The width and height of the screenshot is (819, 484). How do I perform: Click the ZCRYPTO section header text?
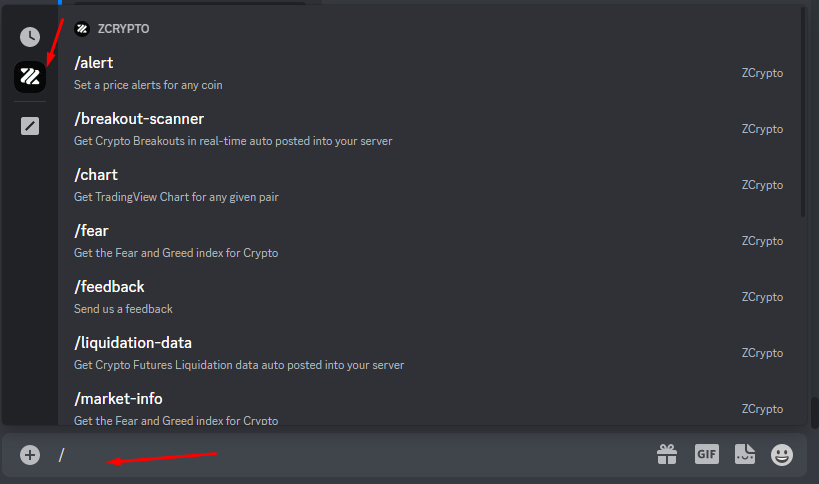click(x=124, y=29)
